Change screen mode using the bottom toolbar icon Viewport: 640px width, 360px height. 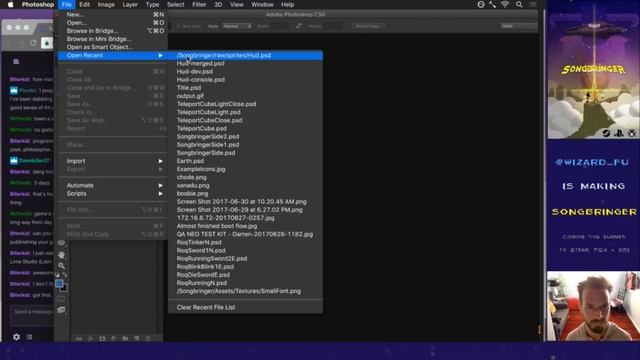point(61,310)
